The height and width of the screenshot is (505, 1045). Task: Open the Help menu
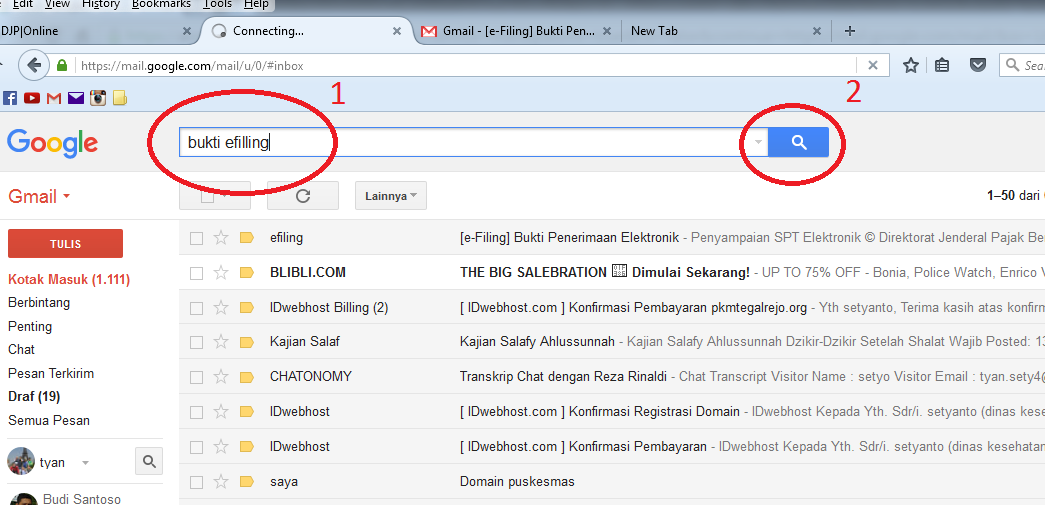click(256, 5)
